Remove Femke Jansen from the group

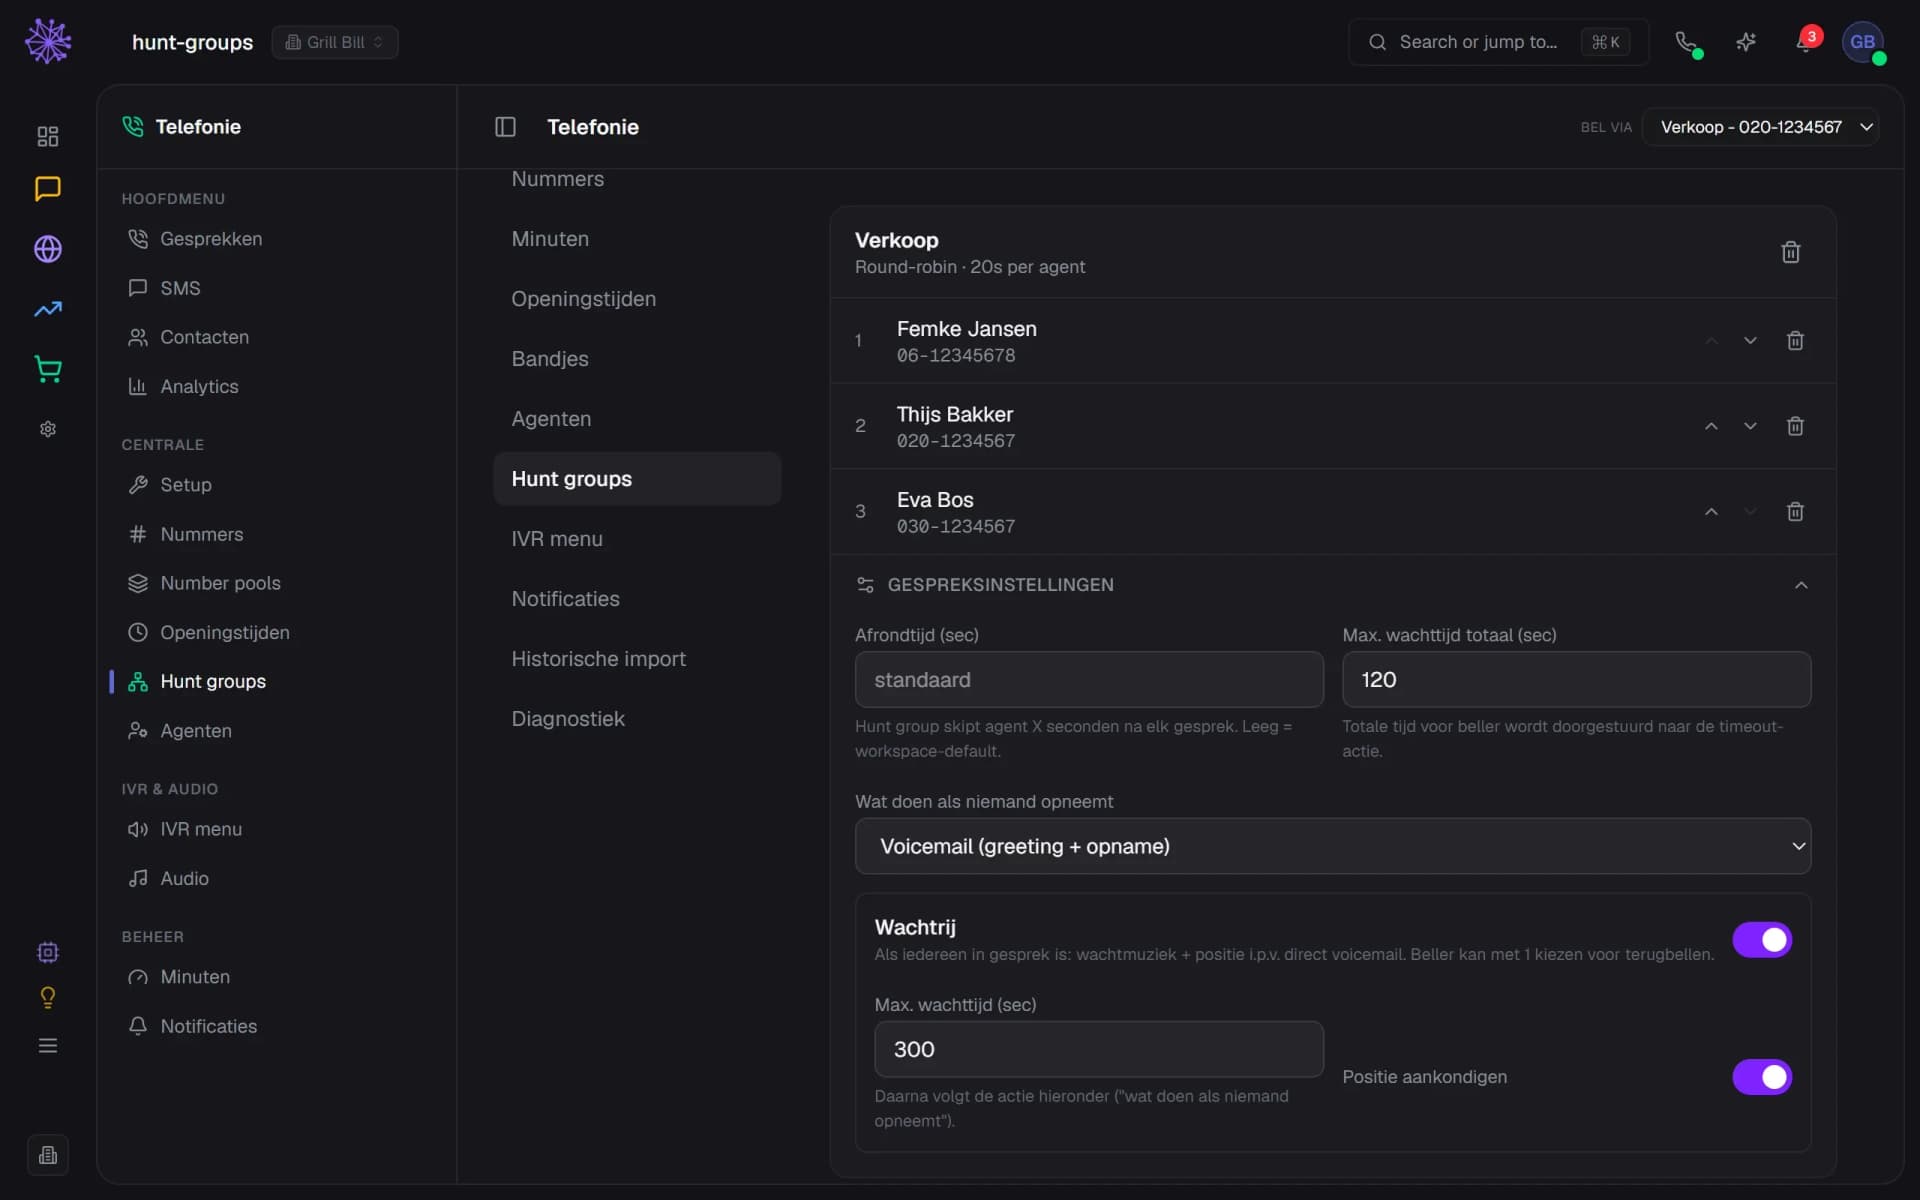coord(1795,341)
